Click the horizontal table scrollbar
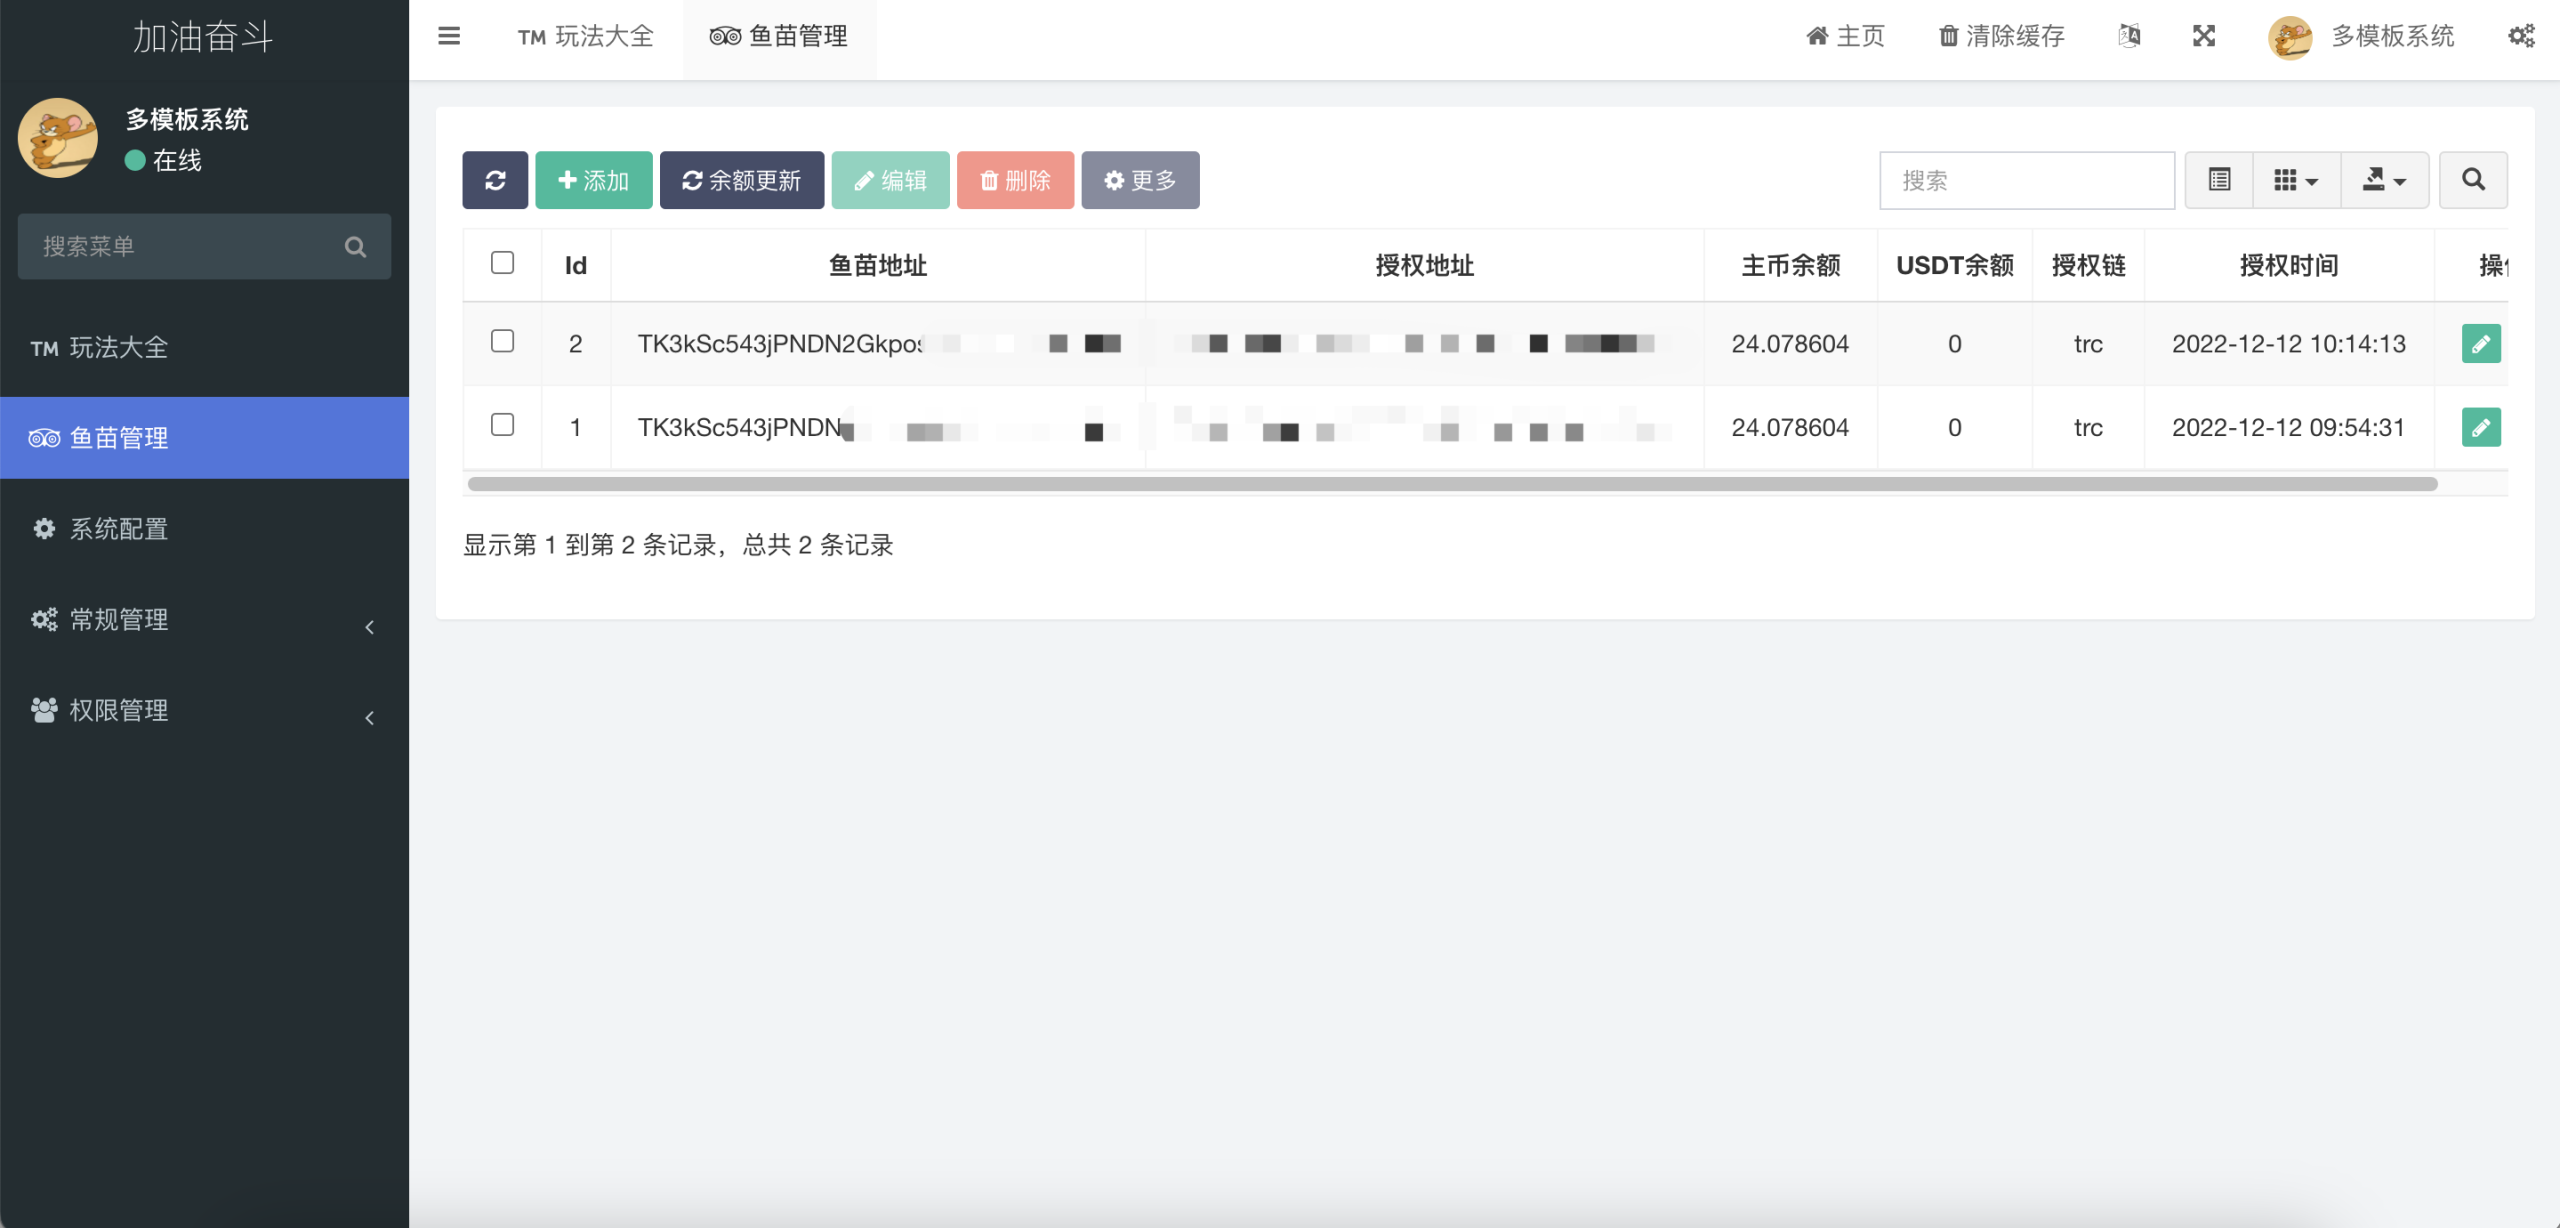Image resolution: width=2560 pixels, height=1228 pixels. pyautogui.click(x=1452, y=484)
